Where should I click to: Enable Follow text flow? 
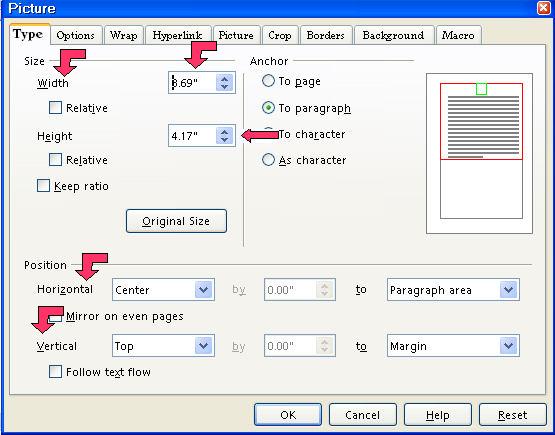[x=55, y=372]
